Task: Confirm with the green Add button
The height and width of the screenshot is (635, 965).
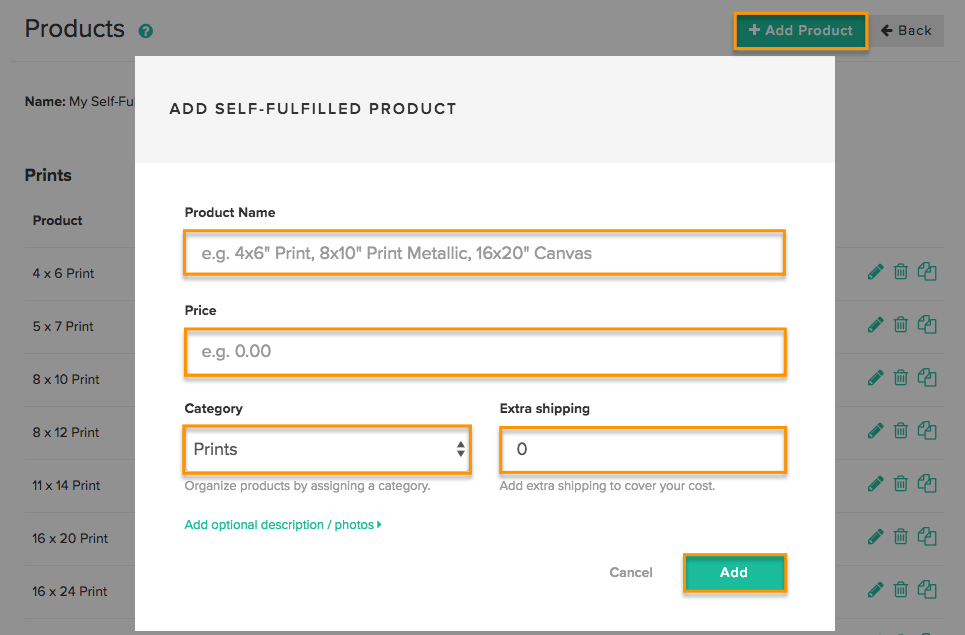Action: 734,573
